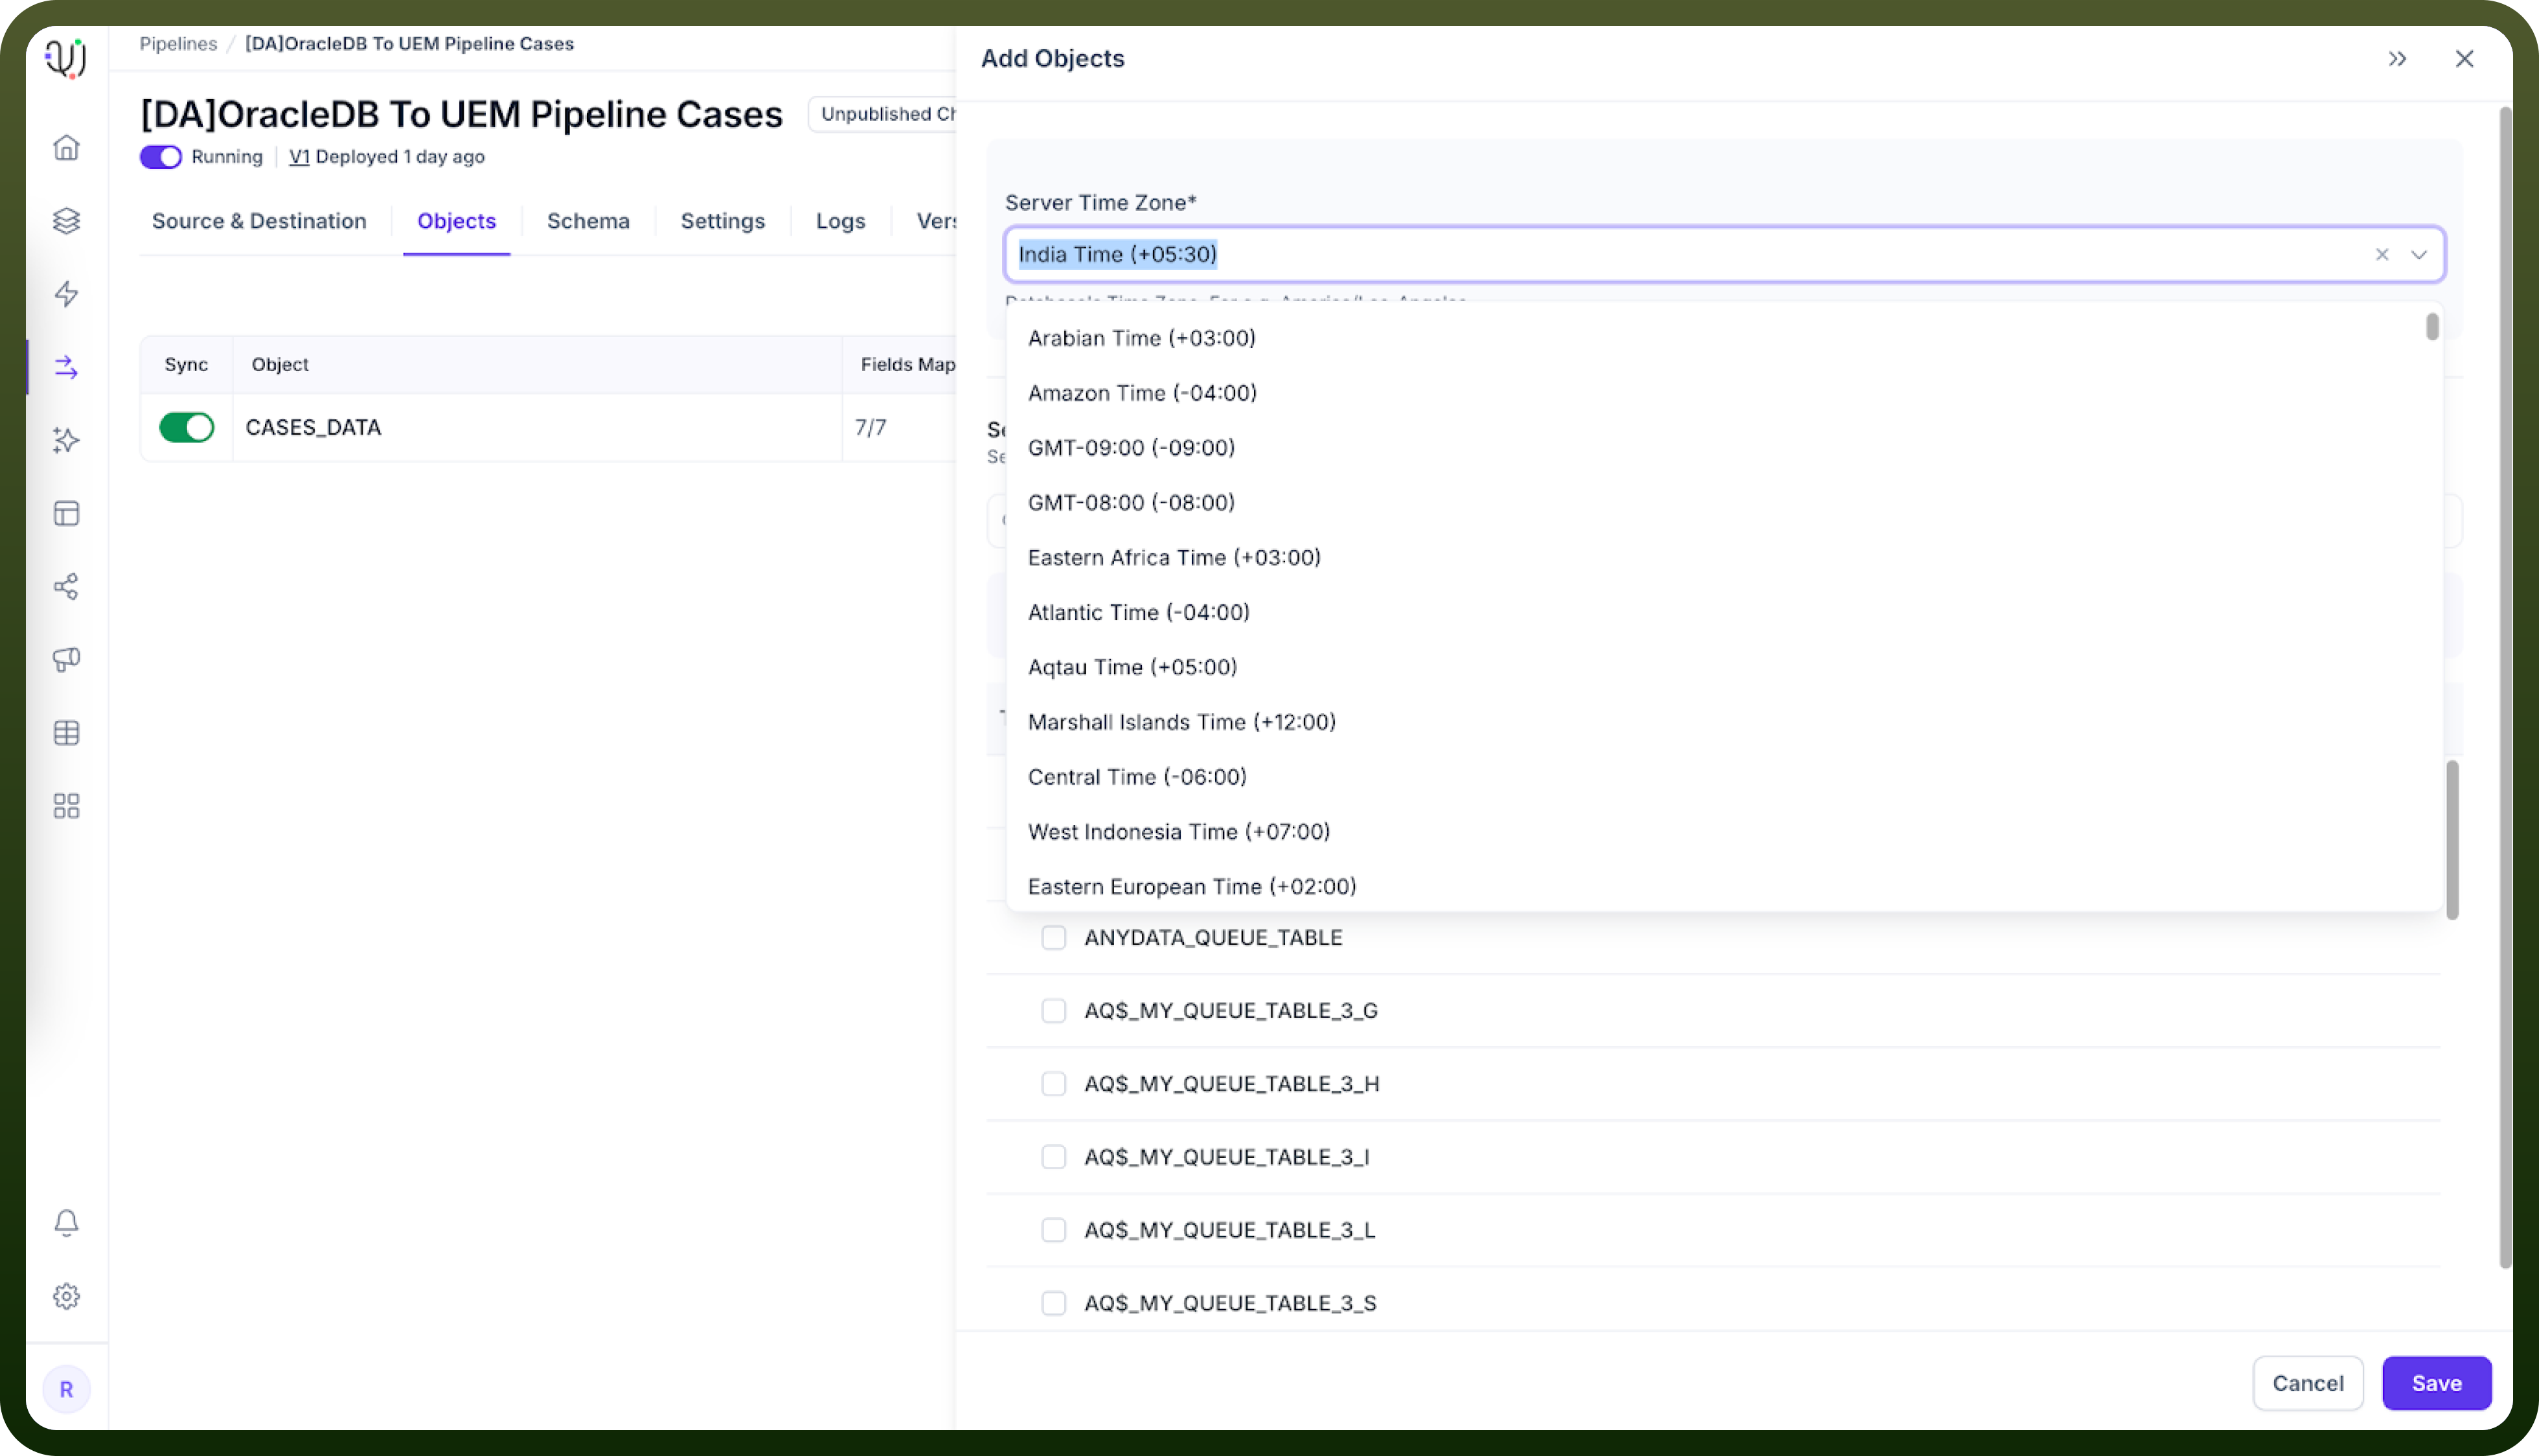Open the settings gear icon in sidebar
Image resolution: width=2539 pixels, height=1456 pixels.
click(66, 1296)
